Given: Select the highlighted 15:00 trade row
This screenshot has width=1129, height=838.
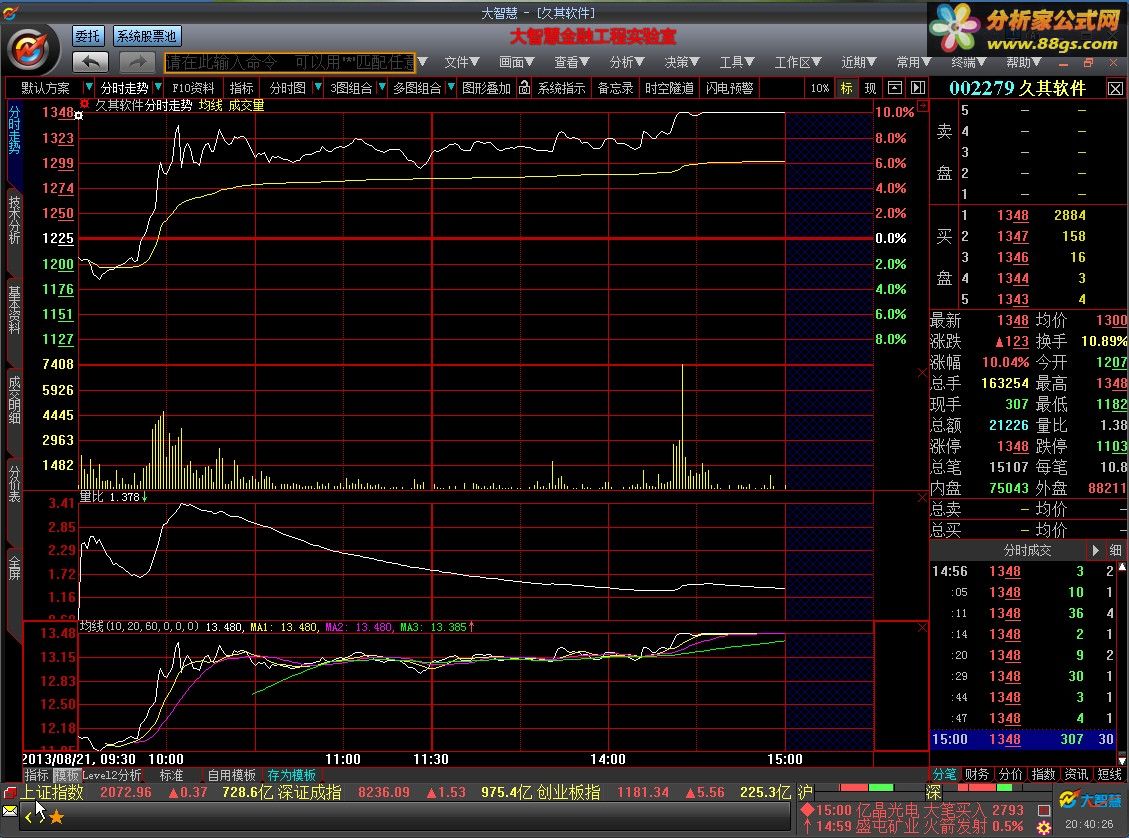Looking at the screenshot, I should pos(1022,739).
